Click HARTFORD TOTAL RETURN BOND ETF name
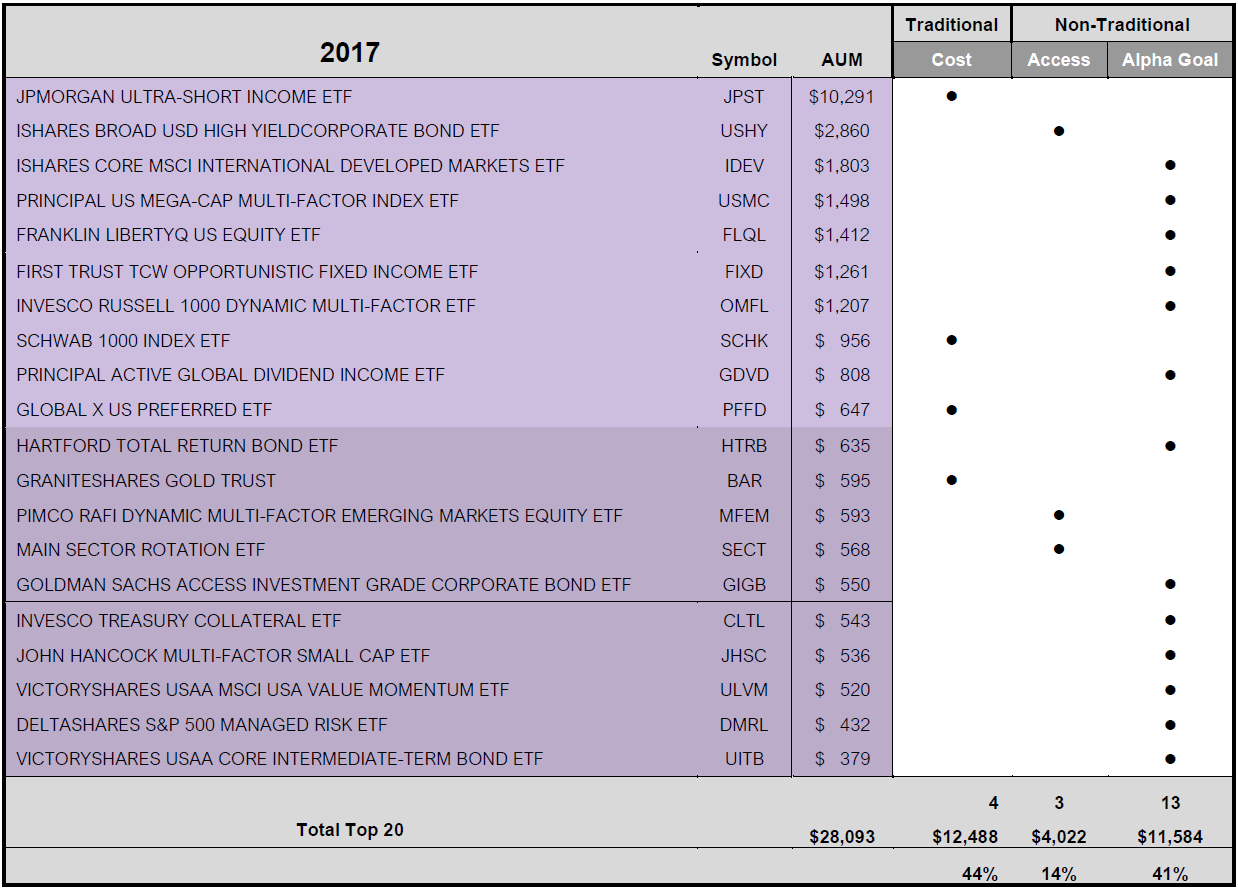The height and width of the screenshot is (888, 1238). point(177,446)
